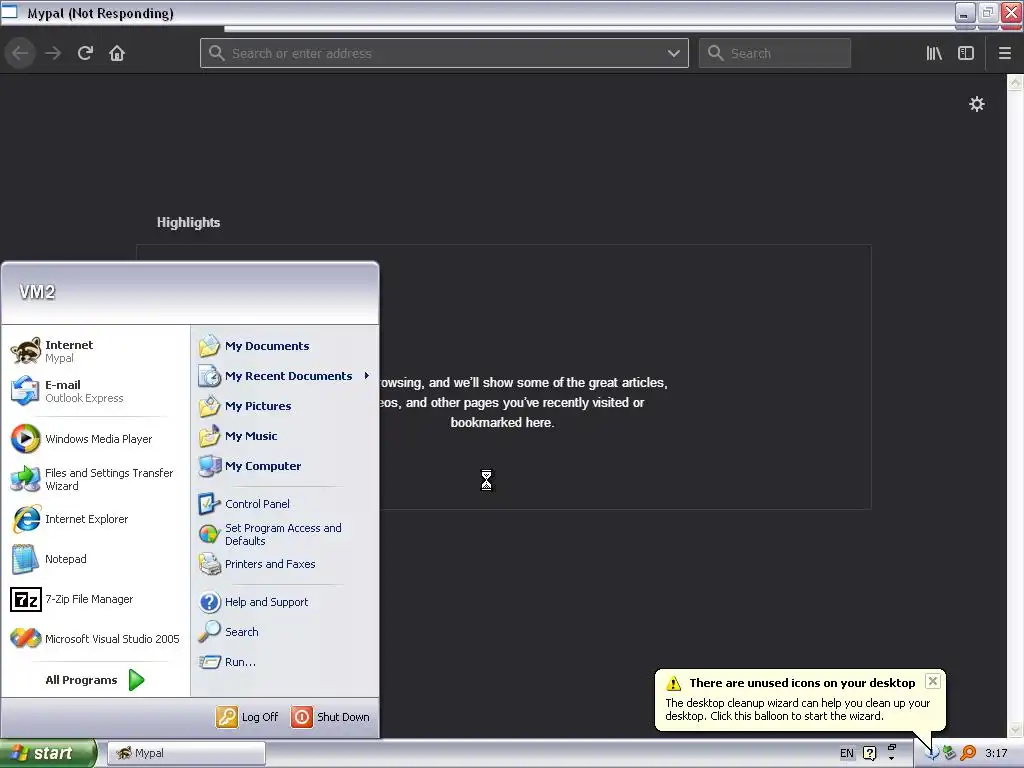Click the Start button
This screenshot has width=1024, height=768.
pyautogui.click(x=48, y=753)
